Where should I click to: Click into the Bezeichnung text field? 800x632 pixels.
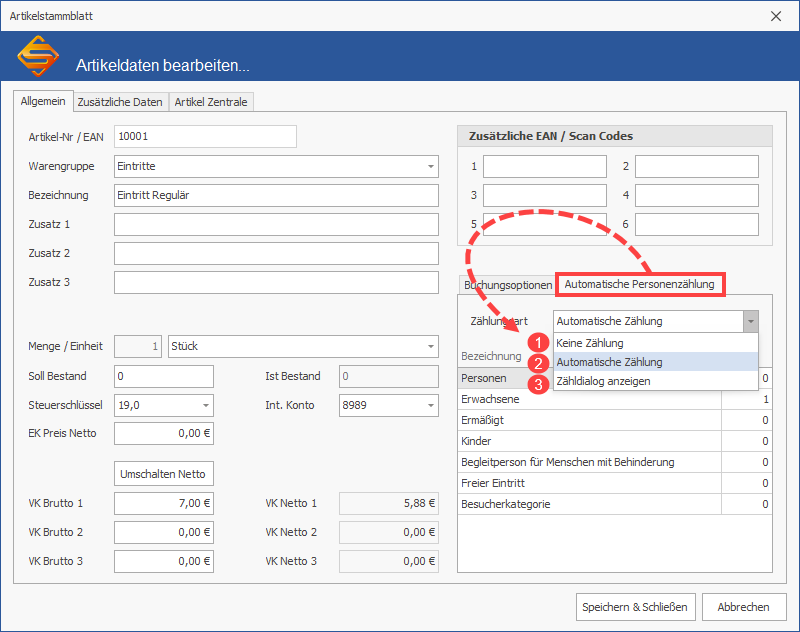pos(276,195)
